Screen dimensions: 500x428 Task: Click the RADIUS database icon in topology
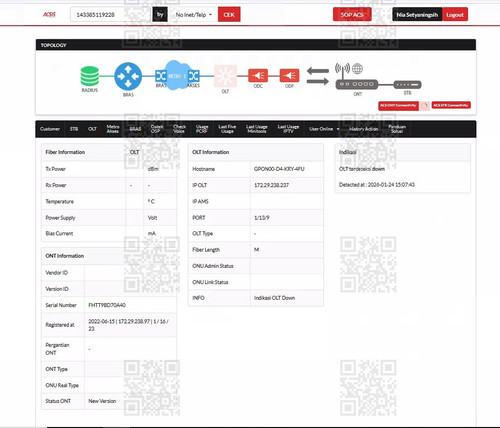(x=90, y=76)
